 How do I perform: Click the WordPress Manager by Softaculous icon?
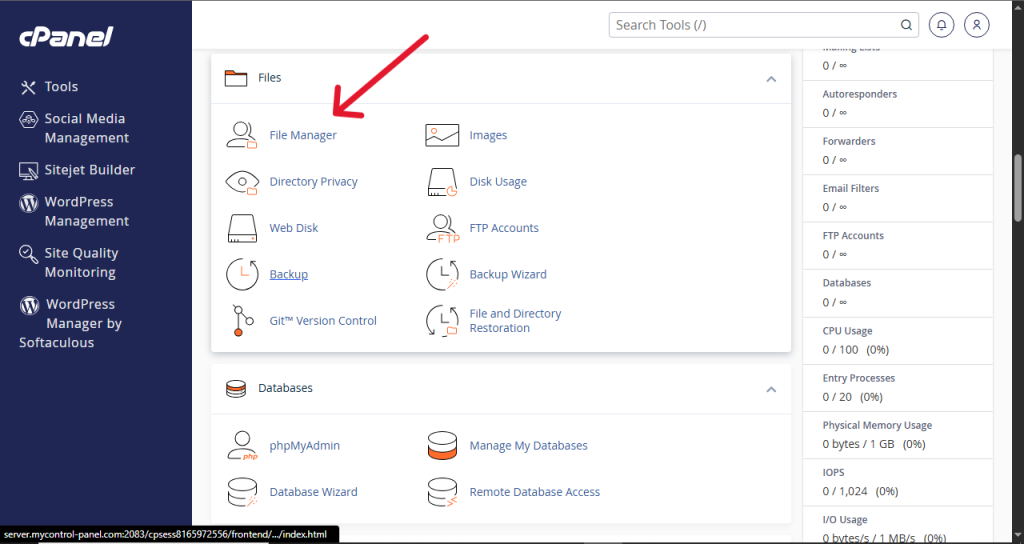coord(29,305)
